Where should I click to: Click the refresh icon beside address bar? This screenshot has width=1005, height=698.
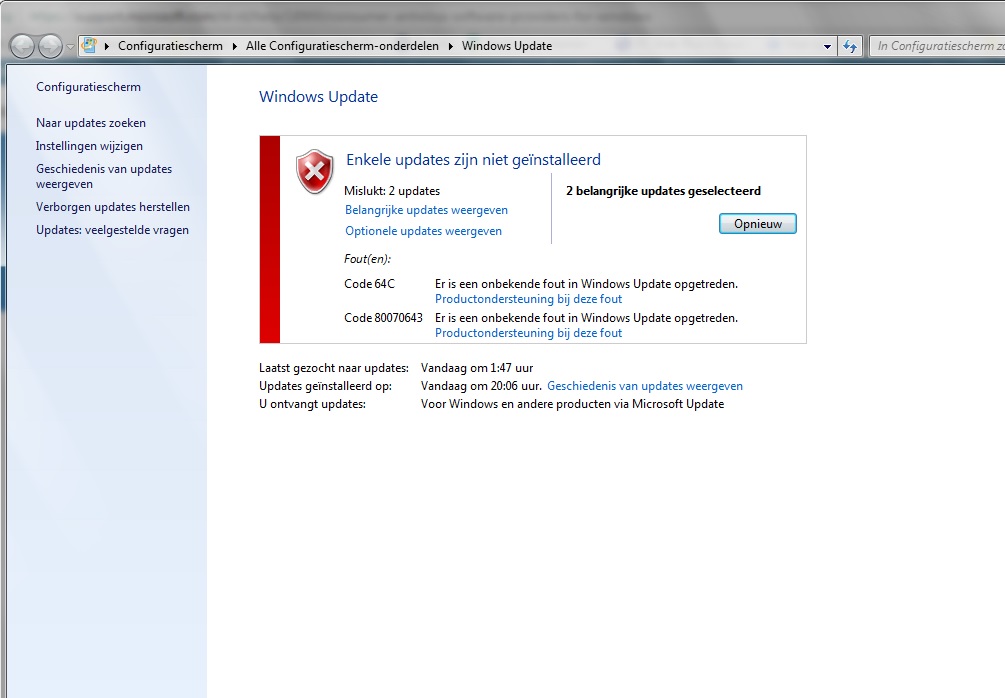850,46
